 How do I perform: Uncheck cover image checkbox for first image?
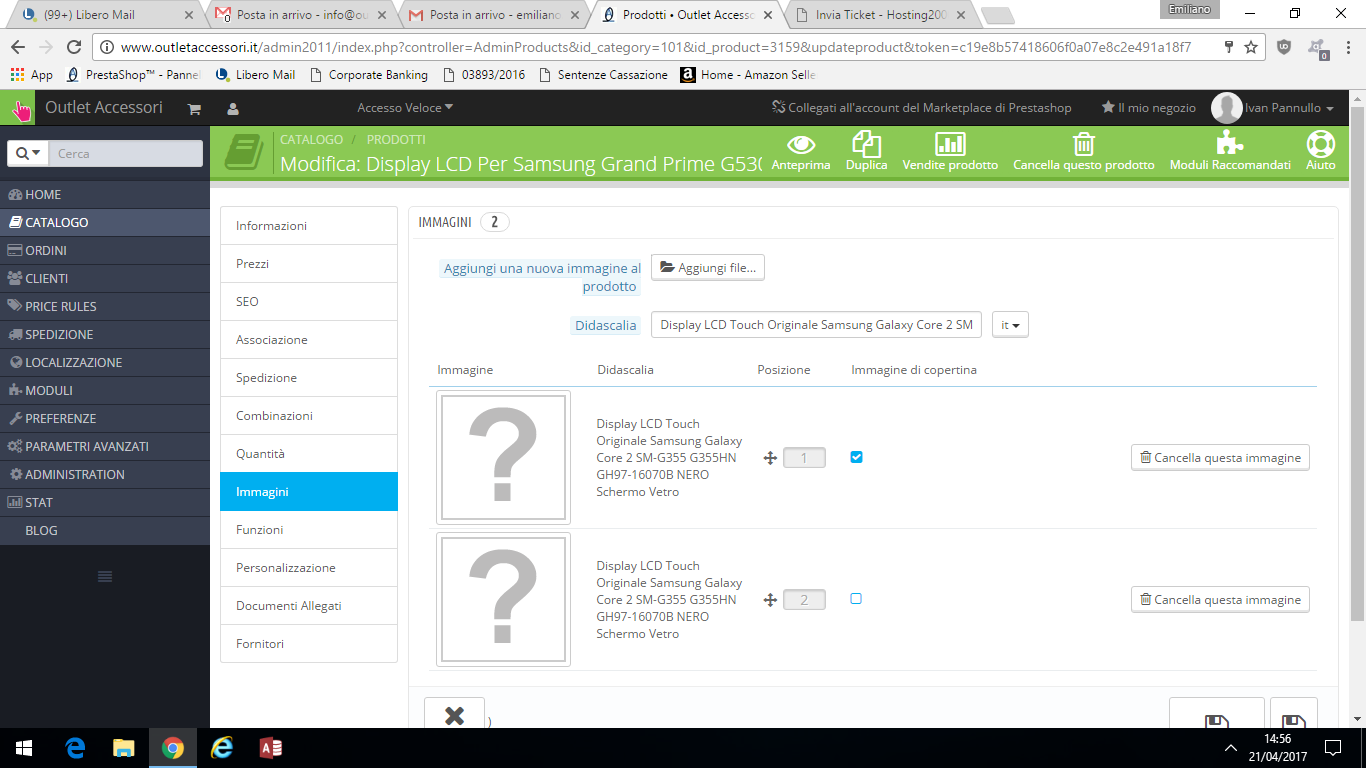pyautogui.click(x=856, y=457)
